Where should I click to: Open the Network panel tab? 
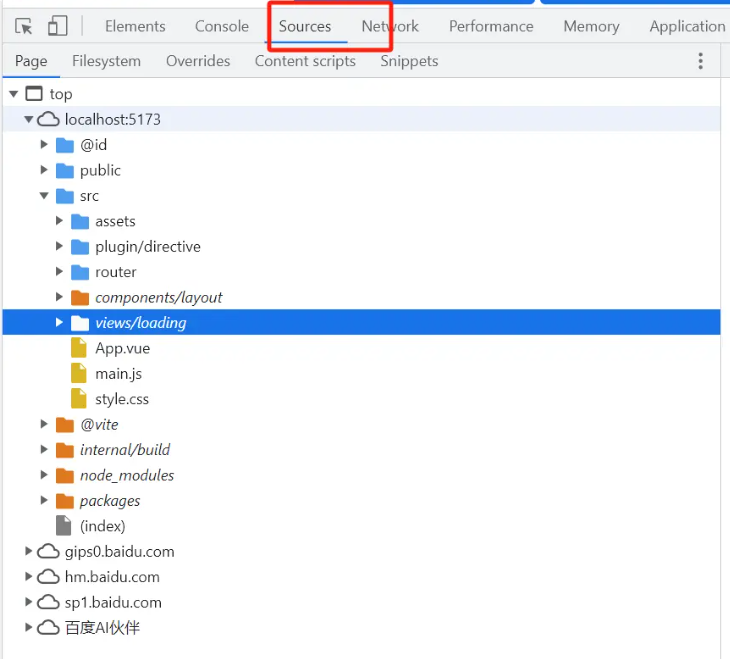click(390, 26)
